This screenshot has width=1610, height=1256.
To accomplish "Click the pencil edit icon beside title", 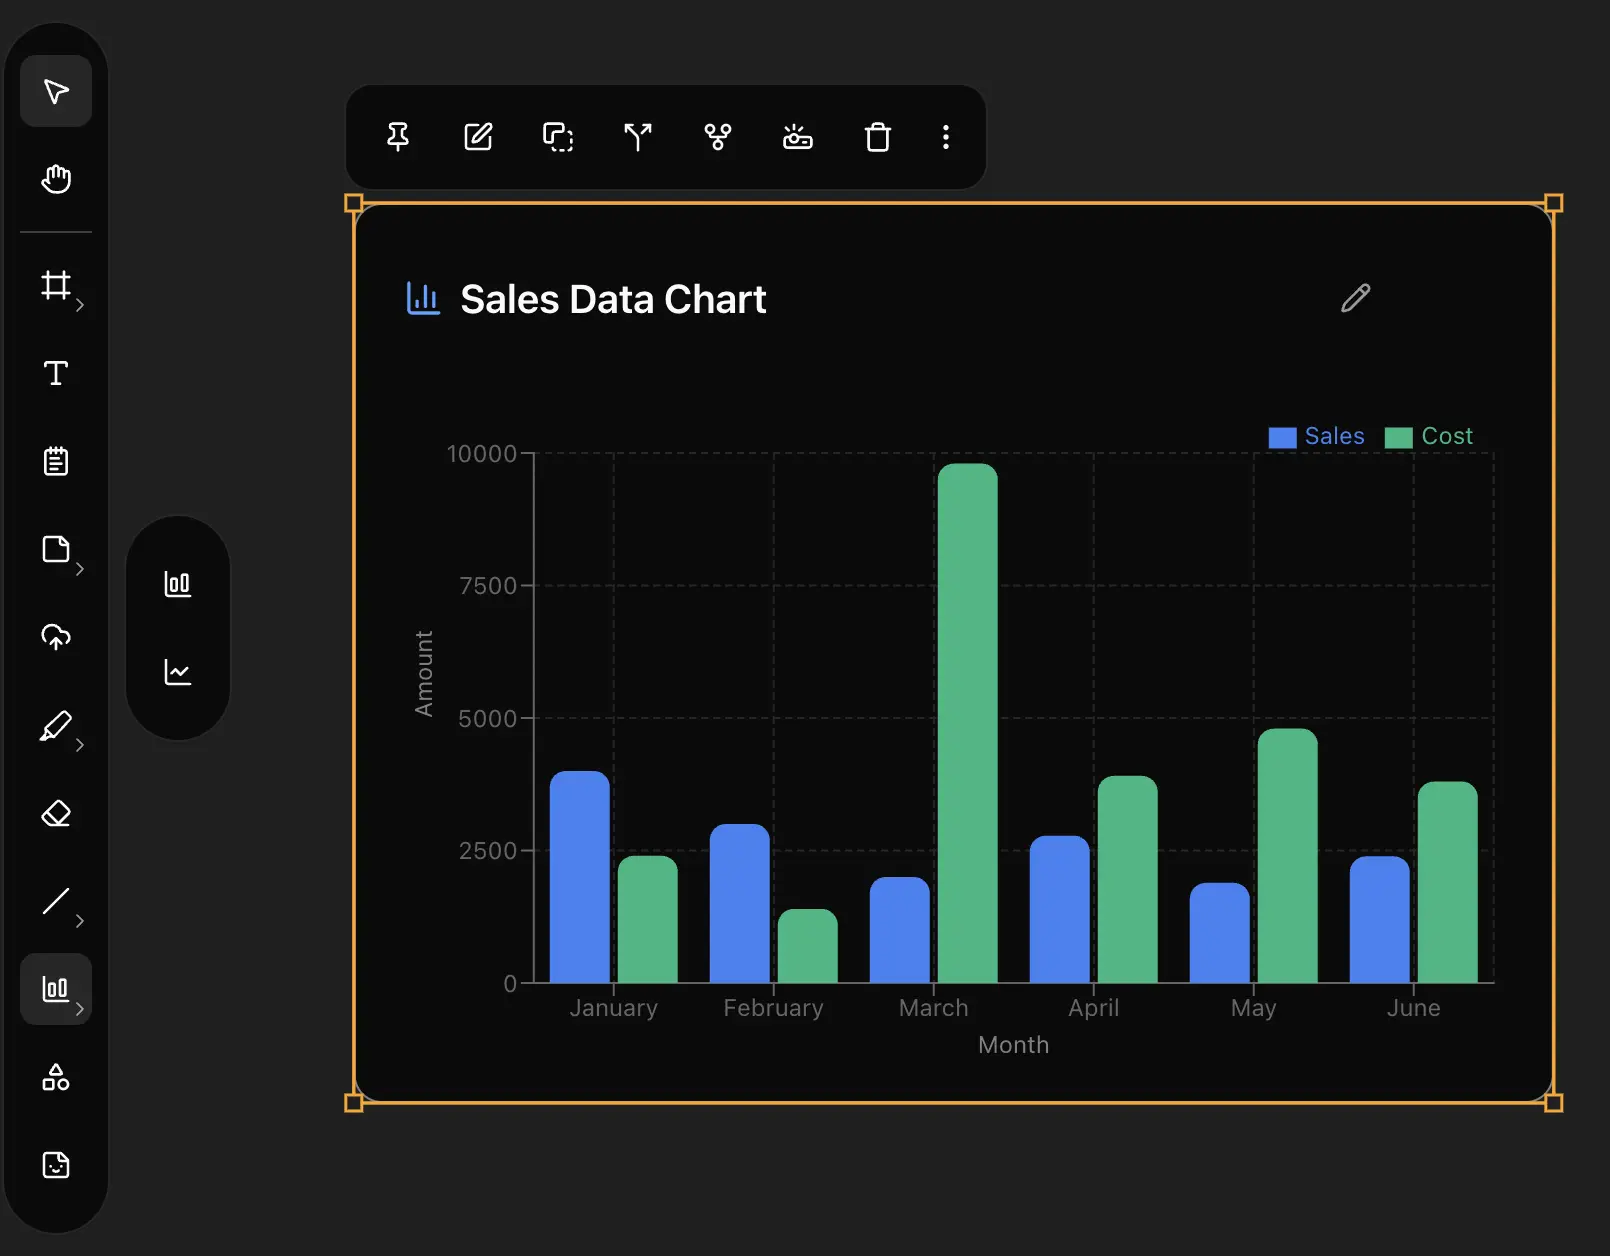I will pos(1355,298).
